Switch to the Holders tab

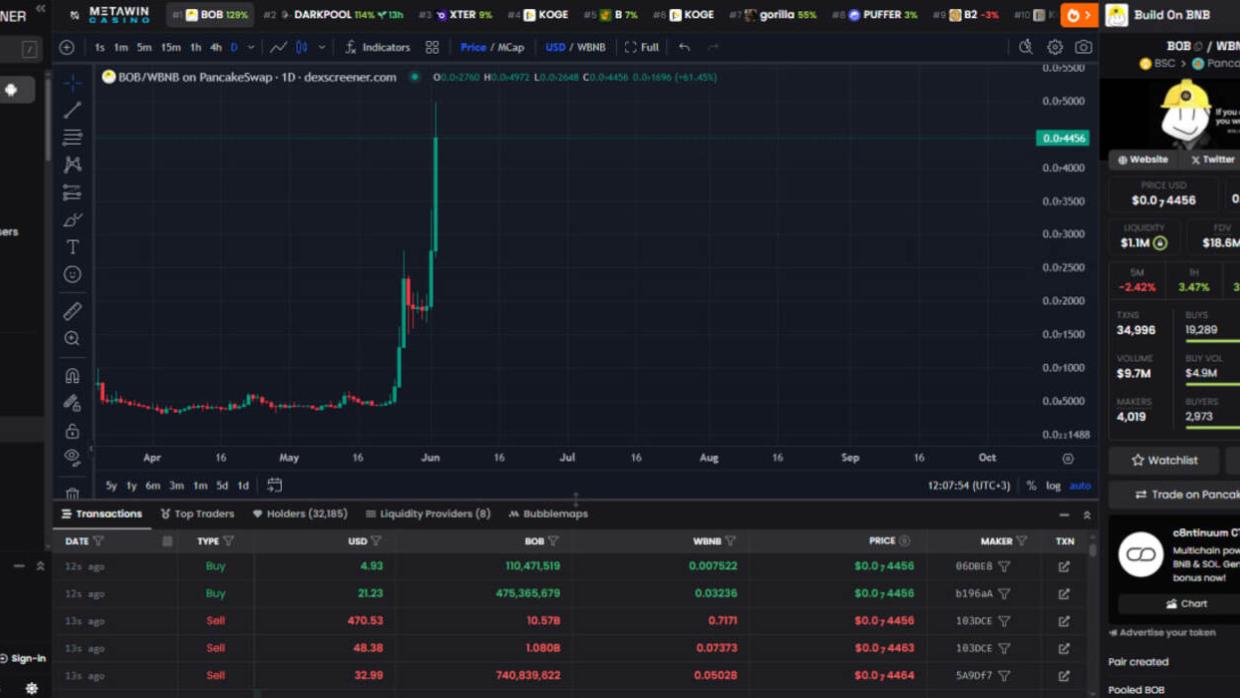point(300,514)
